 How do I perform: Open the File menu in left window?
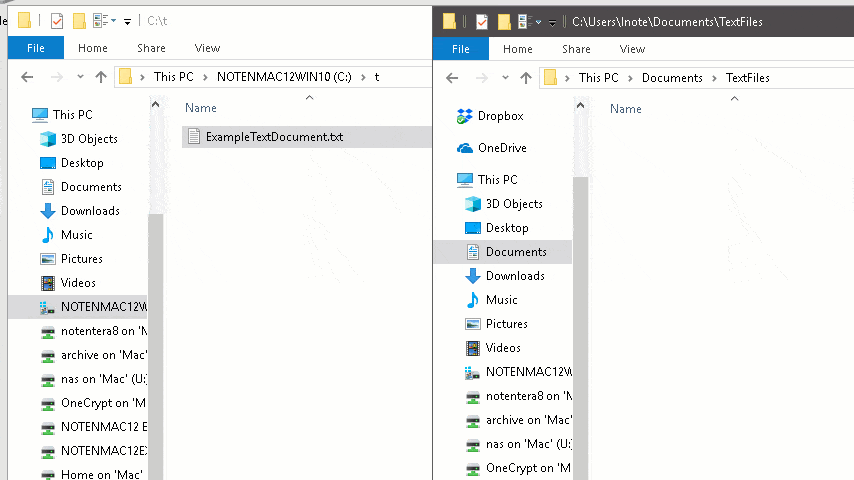point(35,48)
